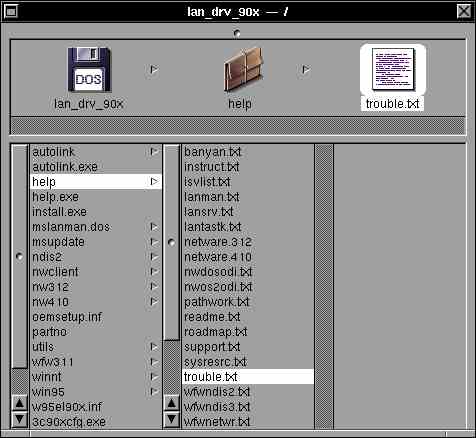Click the divider handle dot above icon path
The height and width of the screenshot is (438, 476).
point(237,33)
